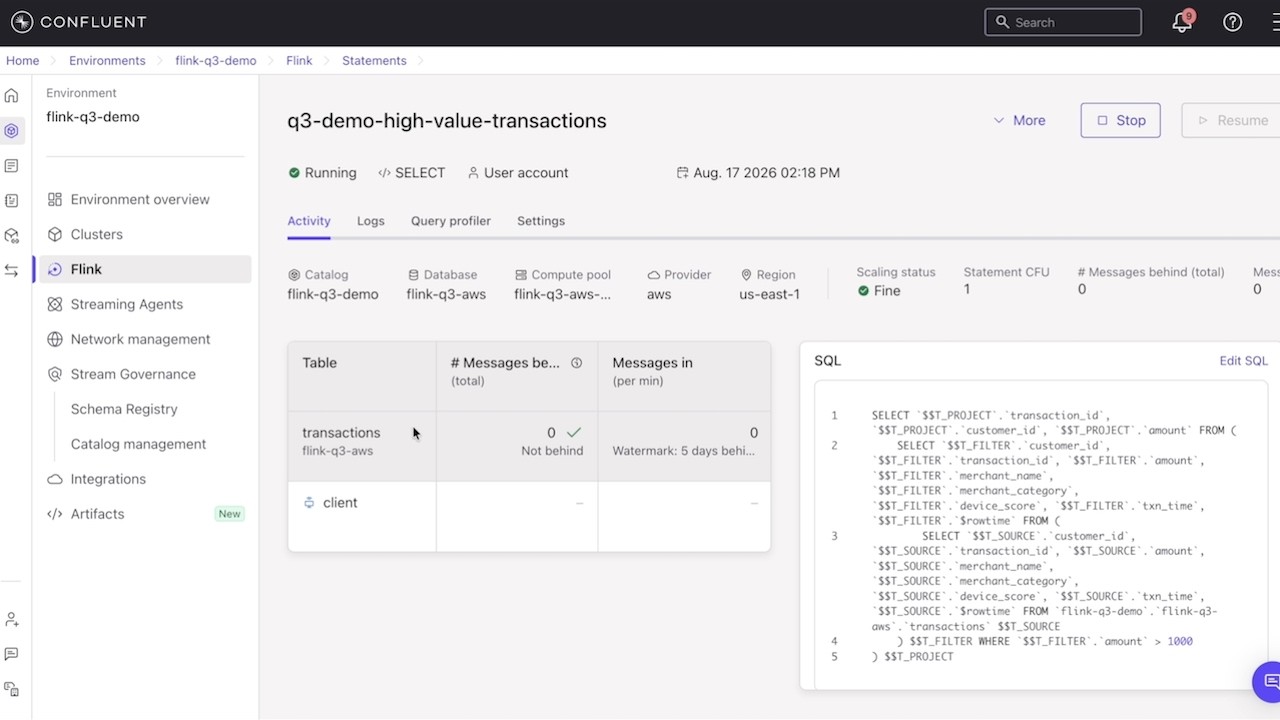Click the Confluent logo icon
Viewport: 1280px width, 720px height.
pyautogui.click(x=22, y=22)
